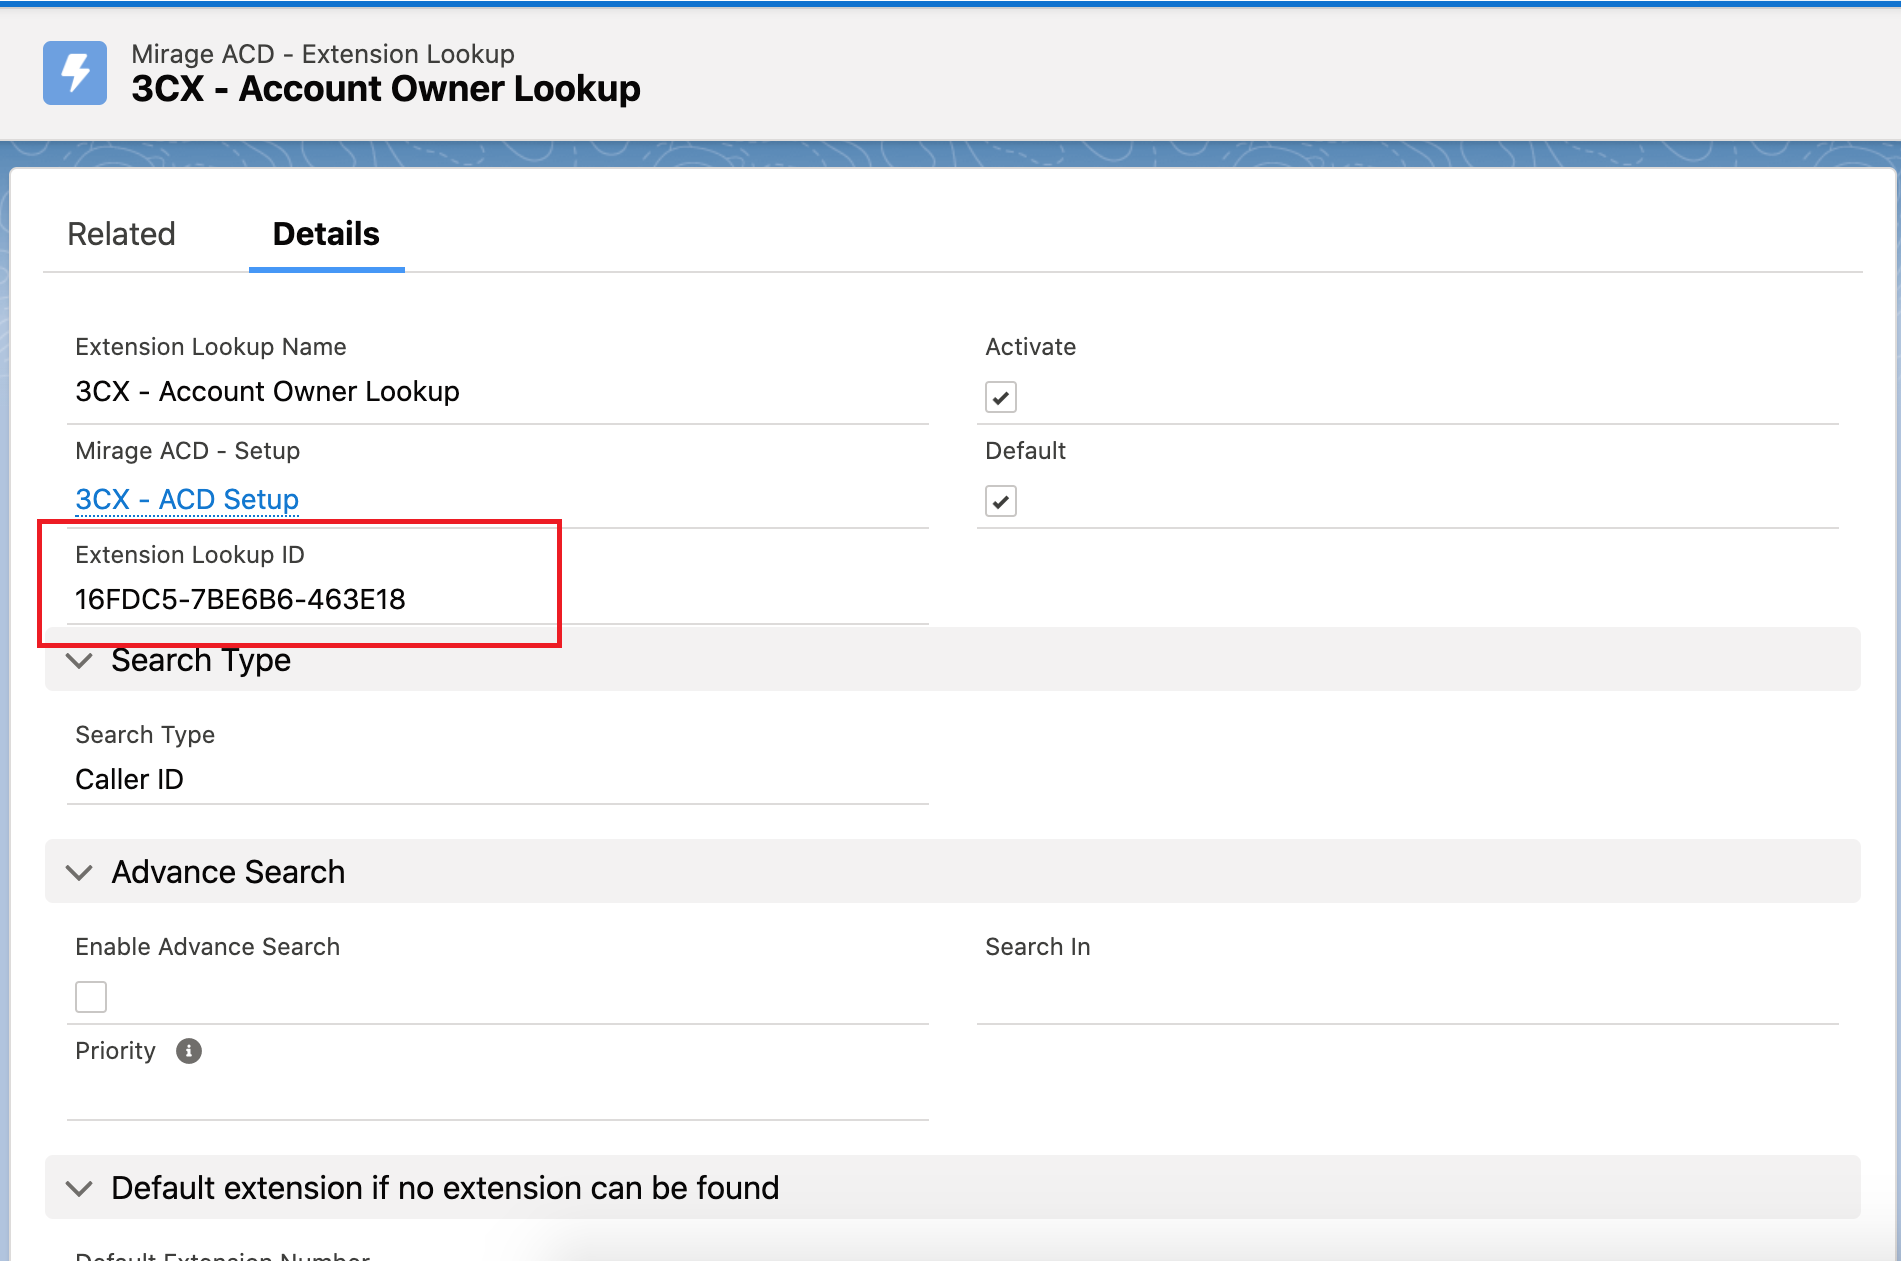The image size is (1901, 1261).
Task: Open the 3CX - ACD Setup link
Action: tap(187, 499)
